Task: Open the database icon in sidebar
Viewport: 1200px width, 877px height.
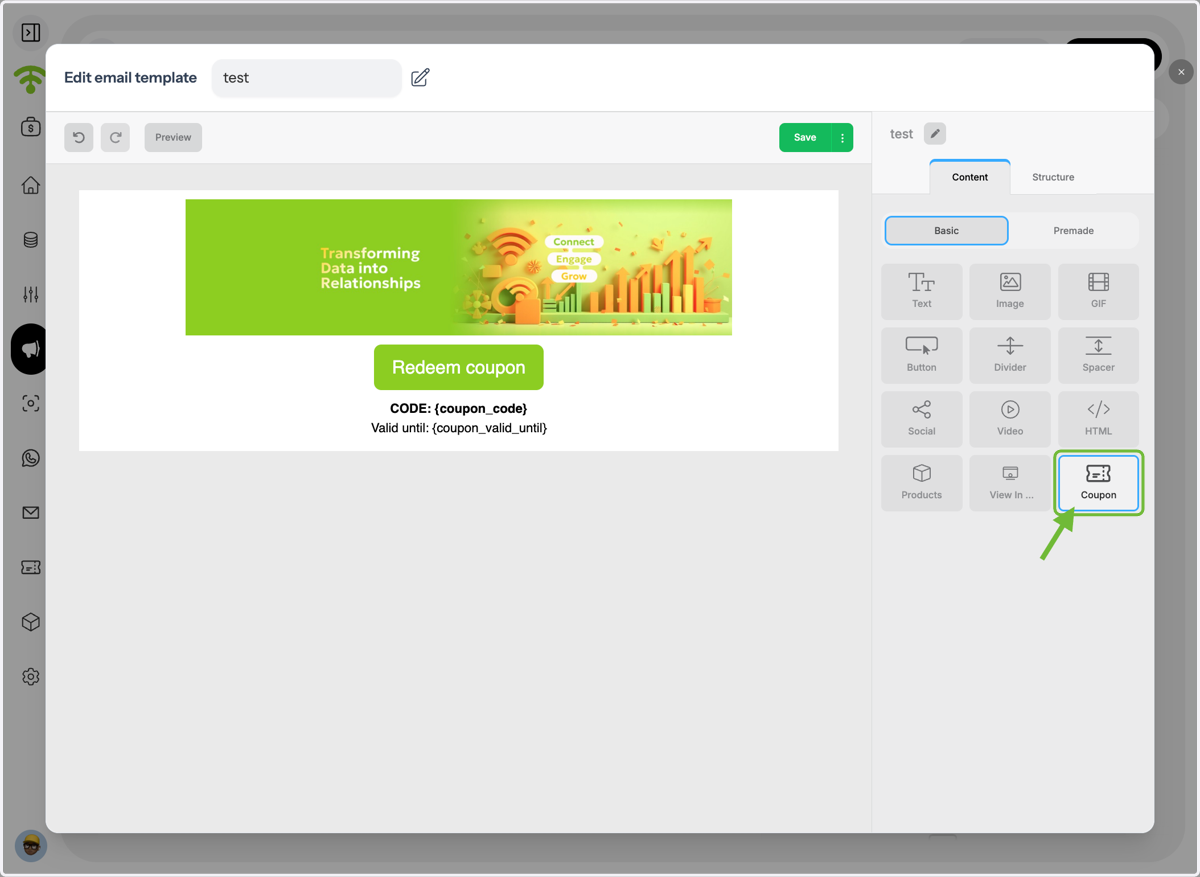Action: coord(31,240)
